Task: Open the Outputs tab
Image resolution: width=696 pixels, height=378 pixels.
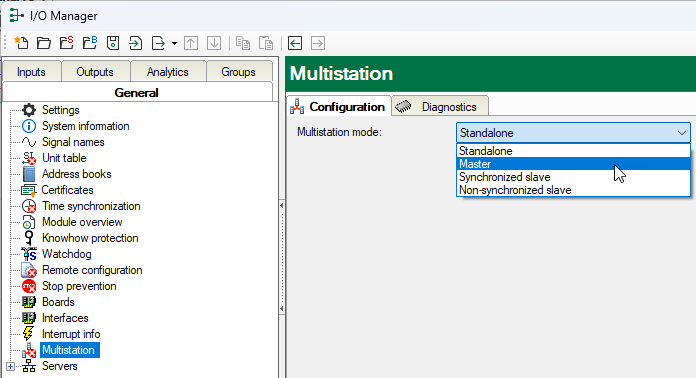Action: tap(95, 72)
